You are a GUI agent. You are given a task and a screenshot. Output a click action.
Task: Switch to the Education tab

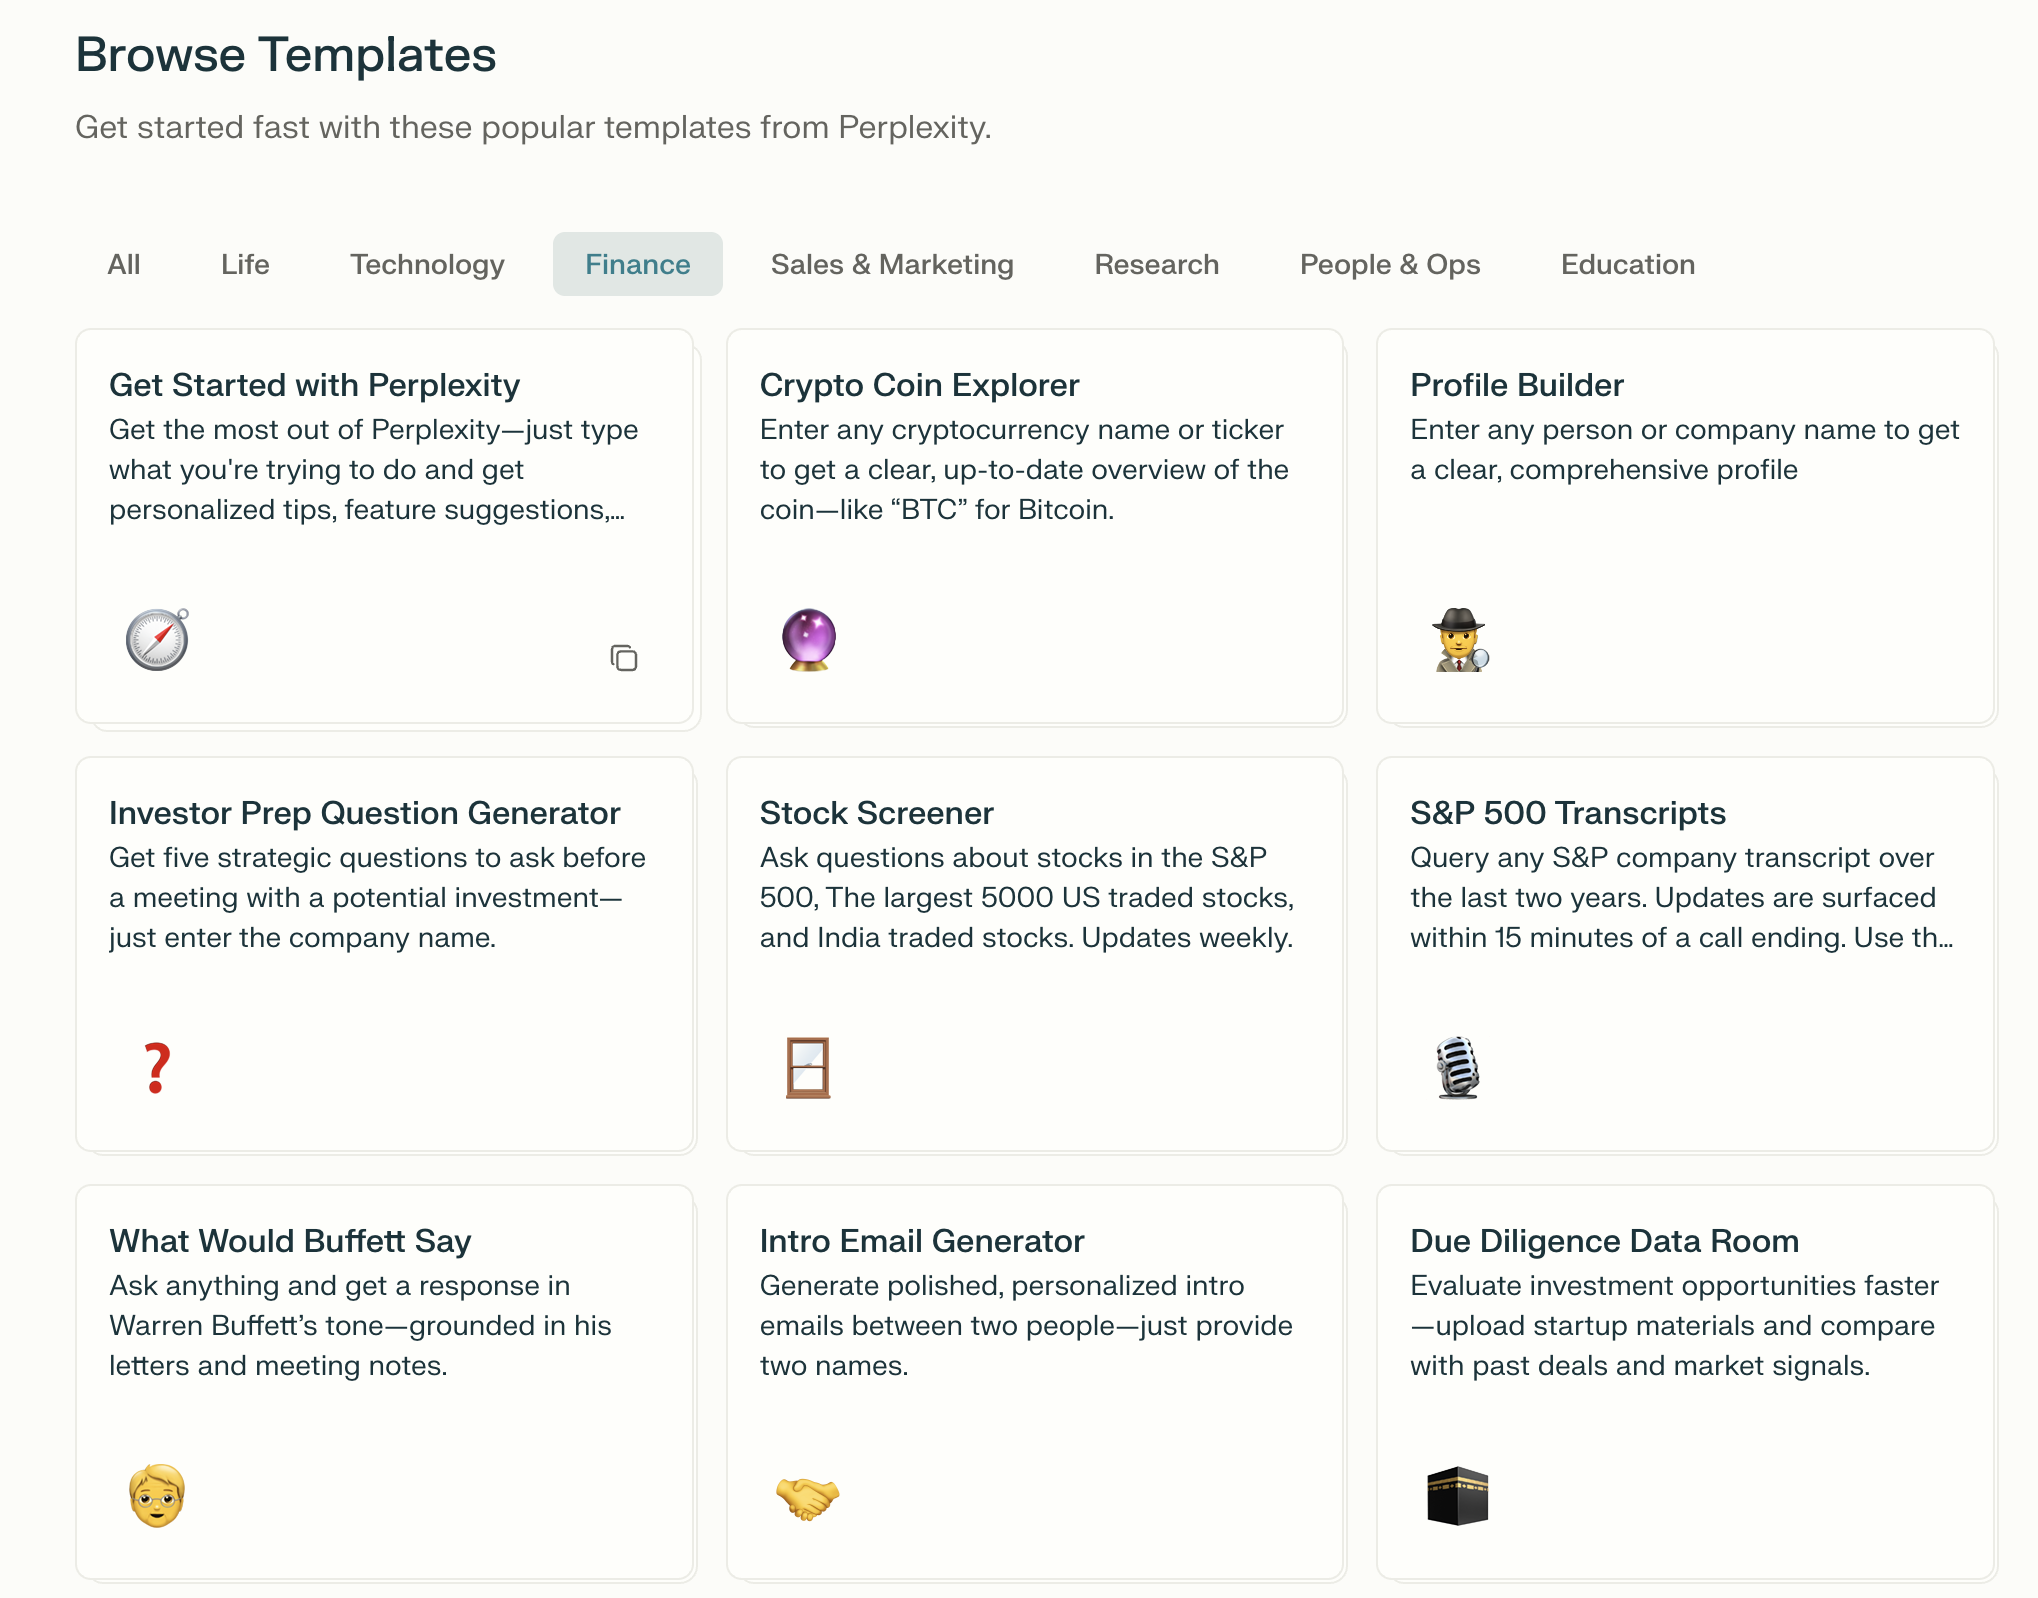click(1628, 264)
